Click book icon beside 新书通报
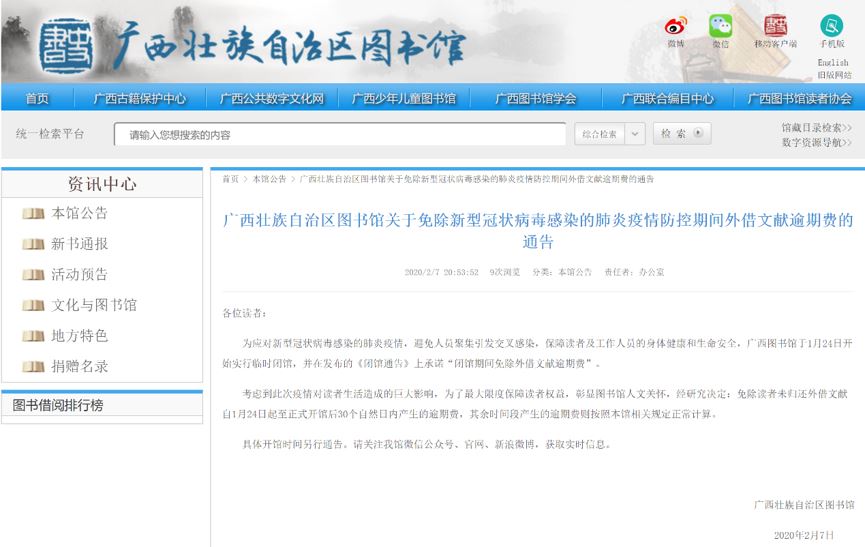 pyautogui.click(x=34, y=244)
